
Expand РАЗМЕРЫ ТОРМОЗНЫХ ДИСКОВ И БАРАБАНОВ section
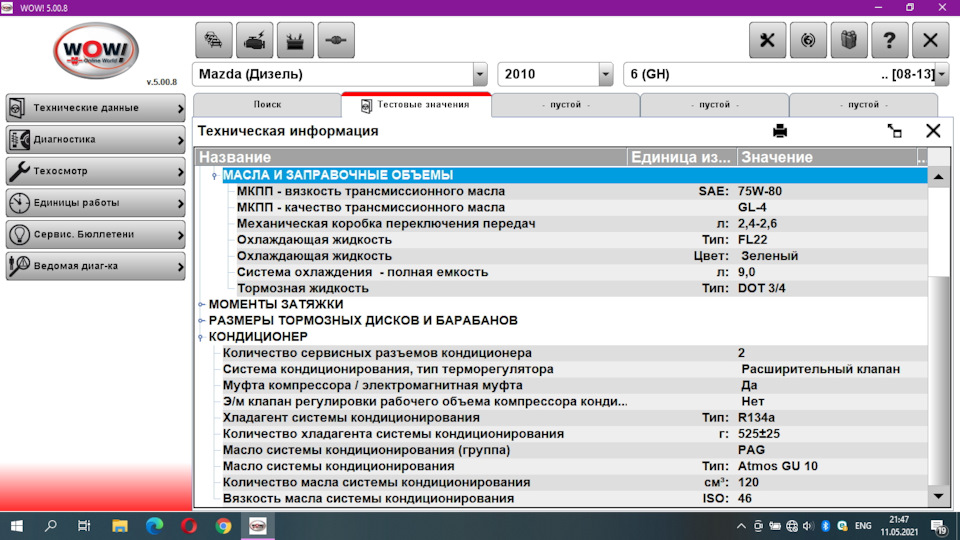(201, 320)
